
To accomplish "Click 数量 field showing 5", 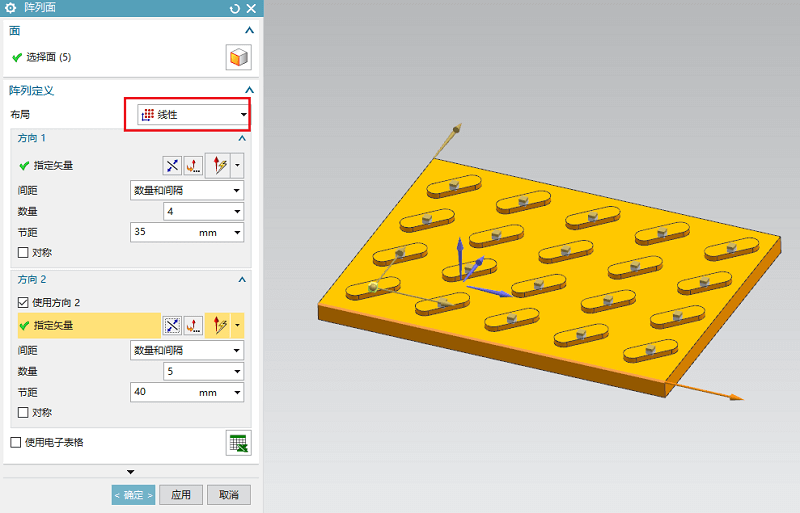I will coord(203,371).
